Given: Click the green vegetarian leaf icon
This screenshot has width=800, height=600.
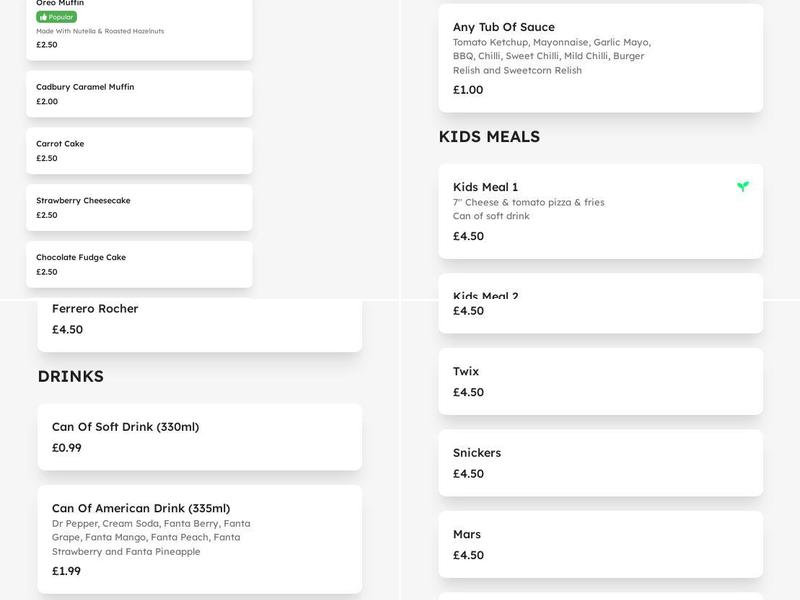Looking at the screenshot, I should 742,186.
